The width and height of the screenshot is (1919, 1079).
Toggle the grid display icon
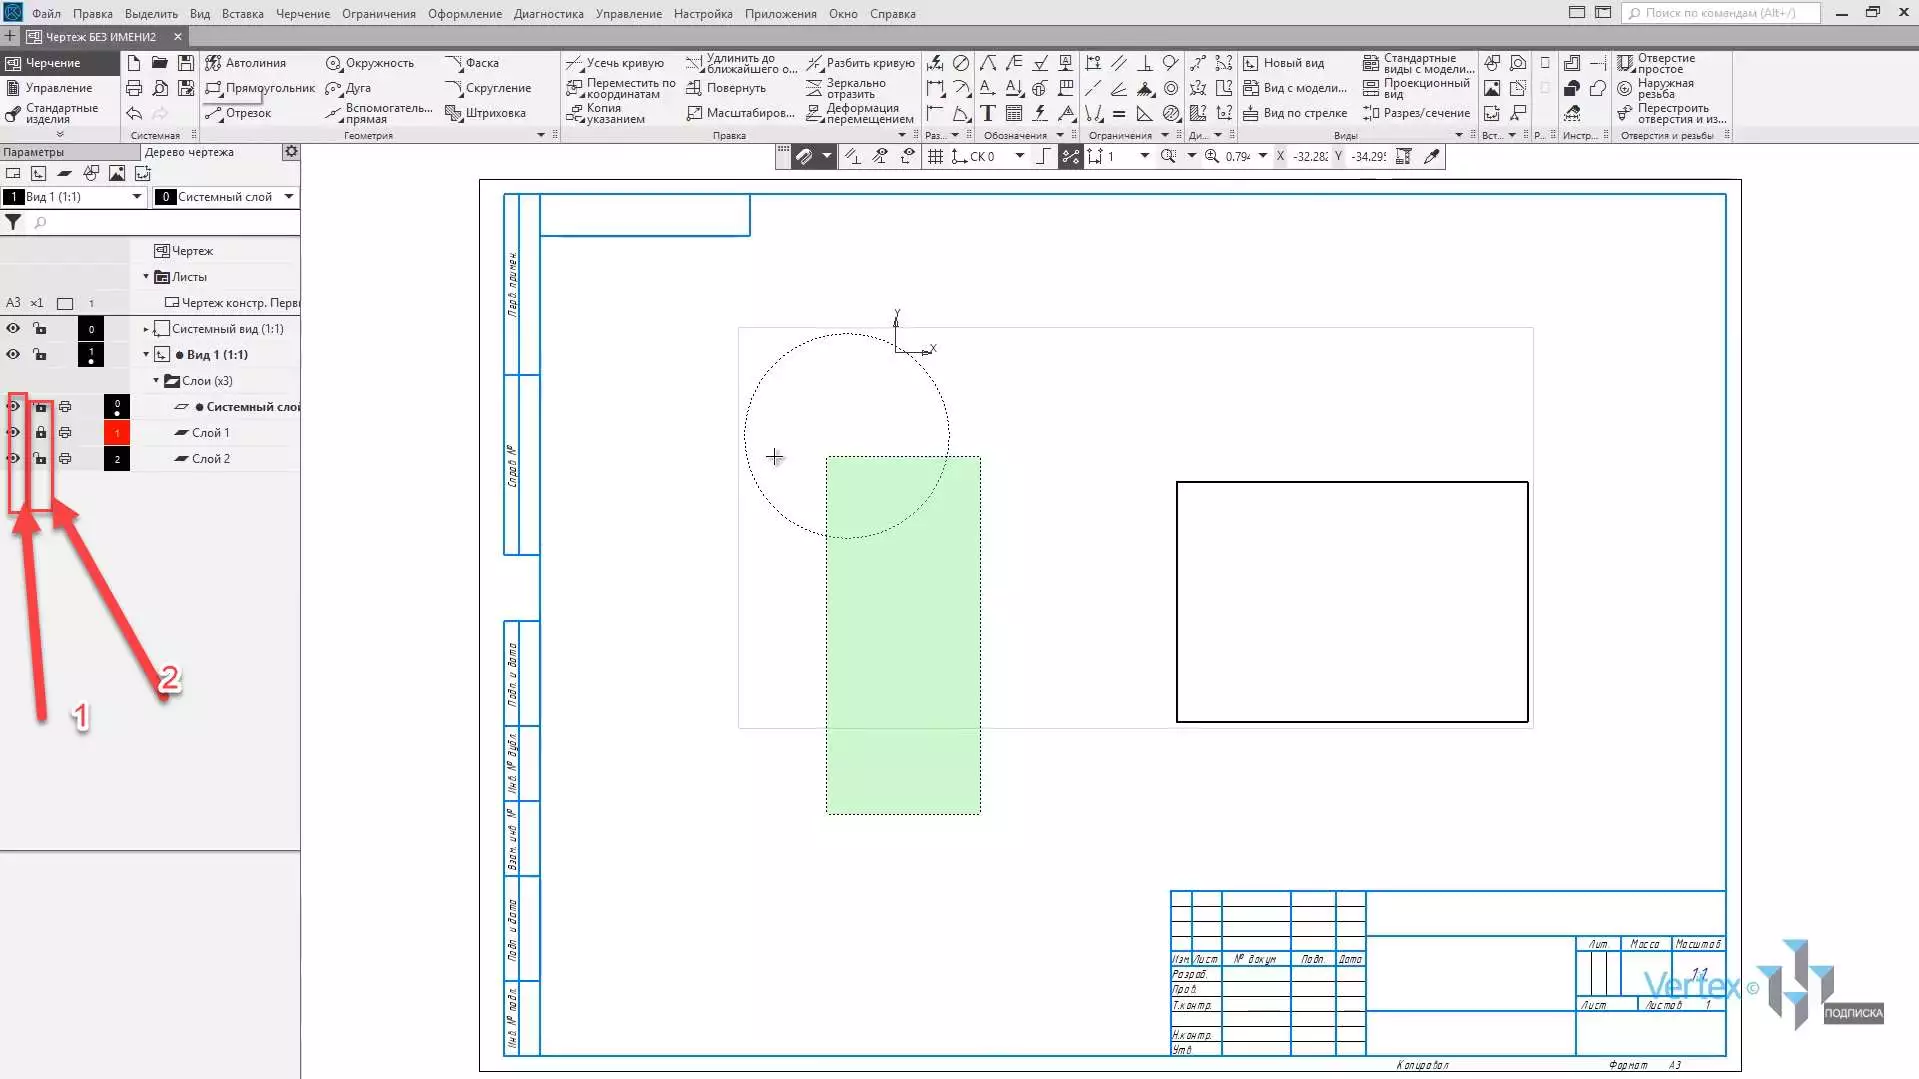pos(935,156)
